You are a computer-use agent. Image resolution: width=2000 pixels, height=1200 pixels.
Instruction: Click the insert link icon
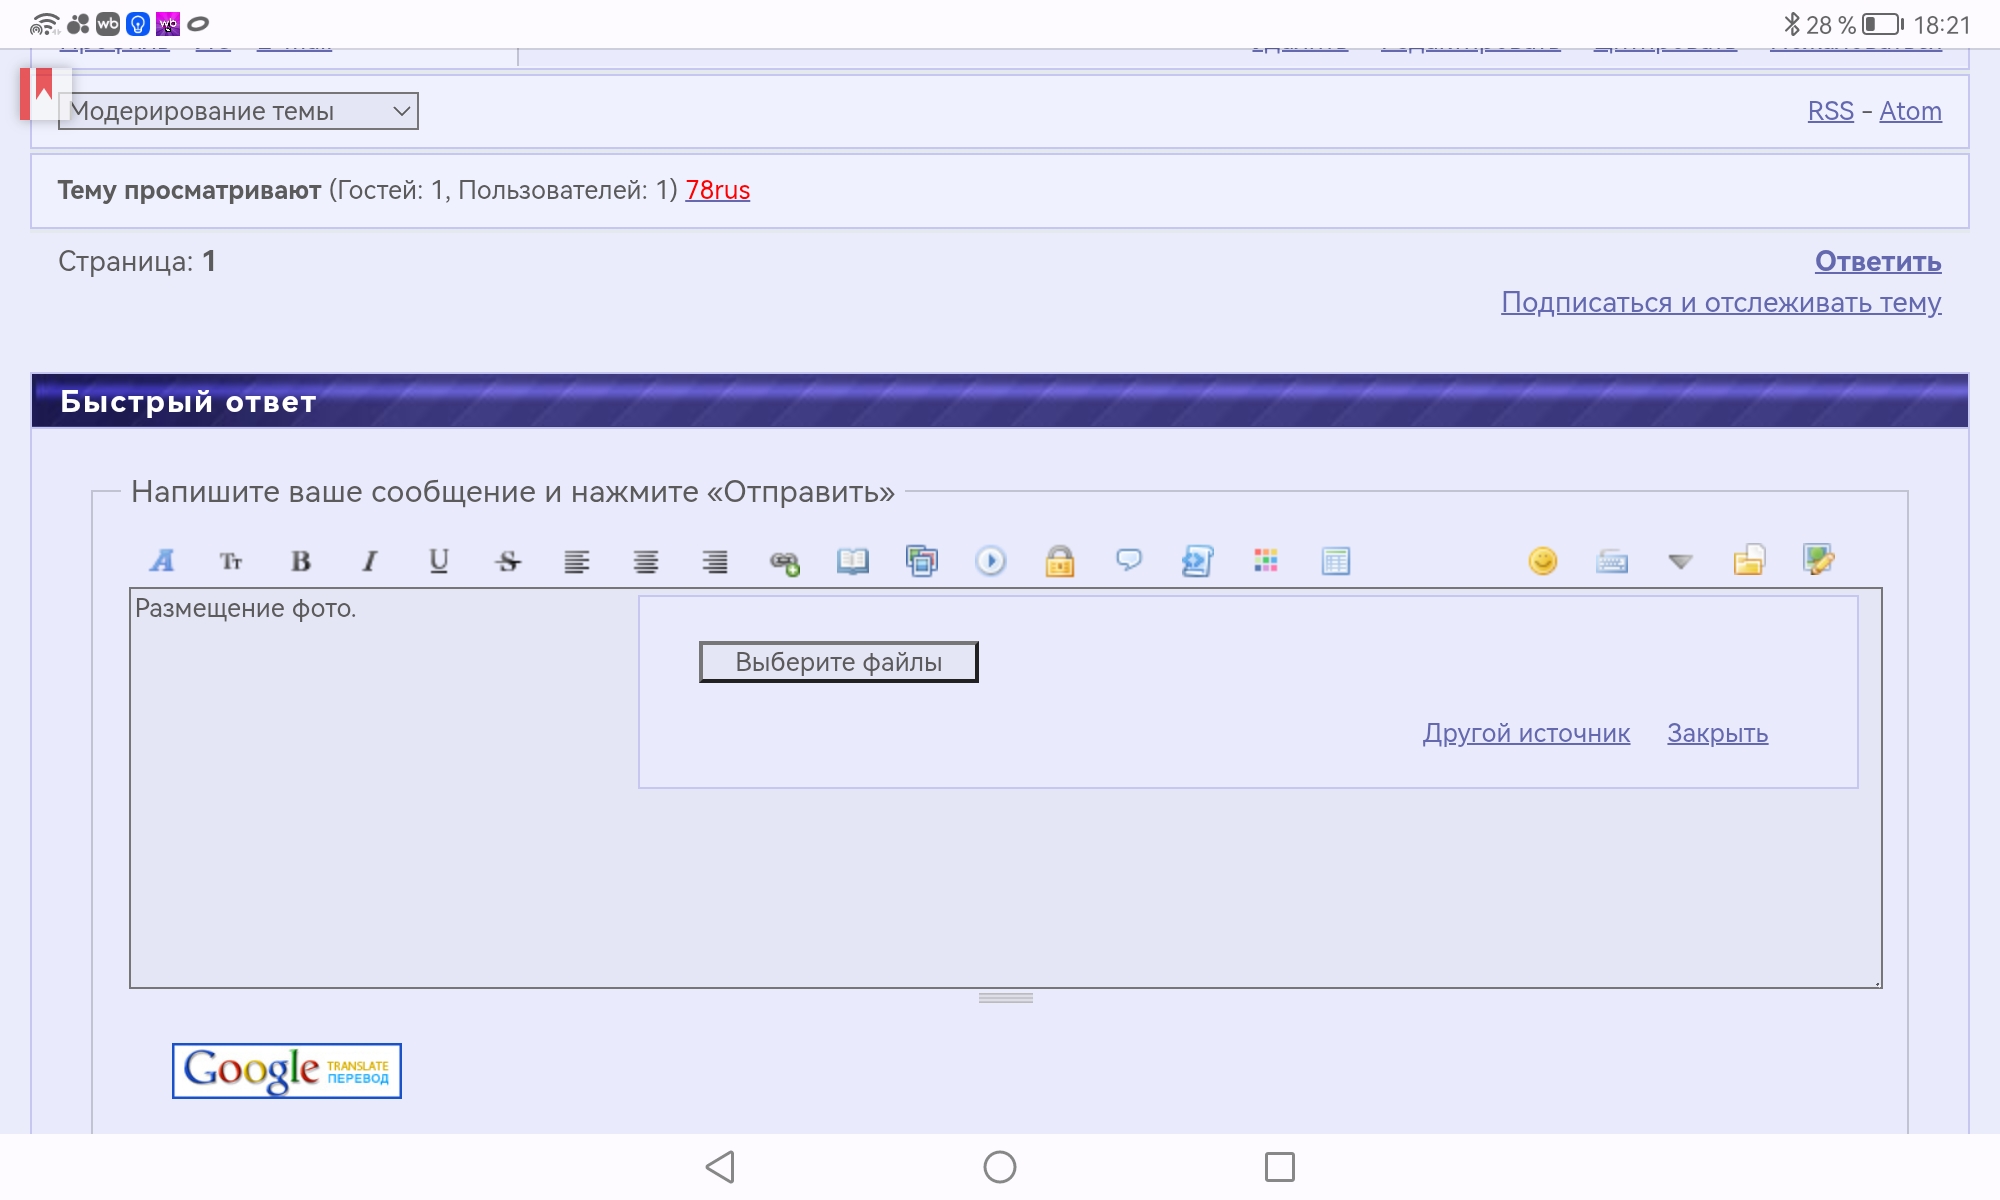[784, 562]
